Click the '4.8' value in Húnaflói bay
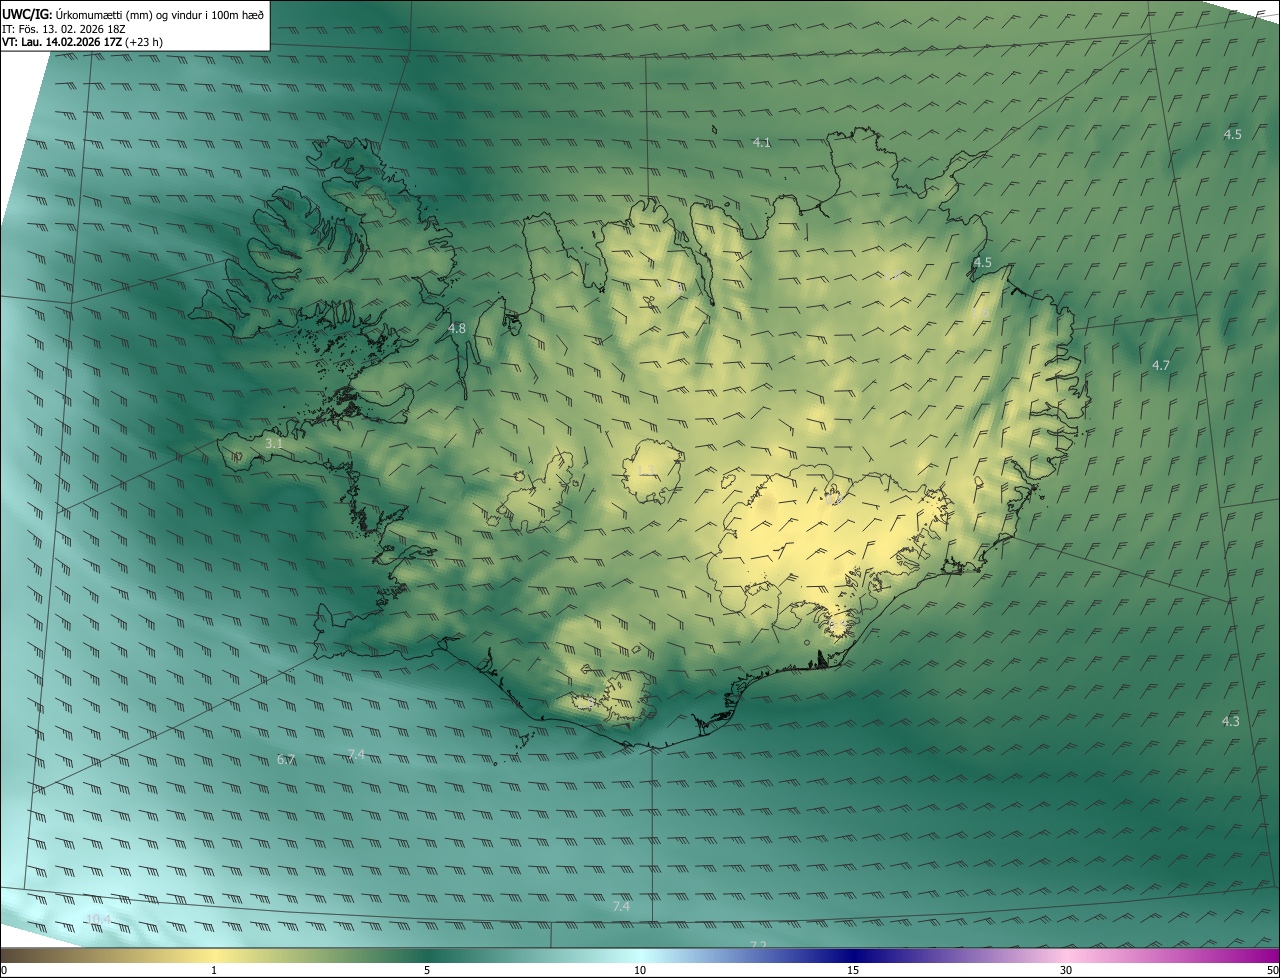Viewport: 1280px width, 978px height. point(457,328)
